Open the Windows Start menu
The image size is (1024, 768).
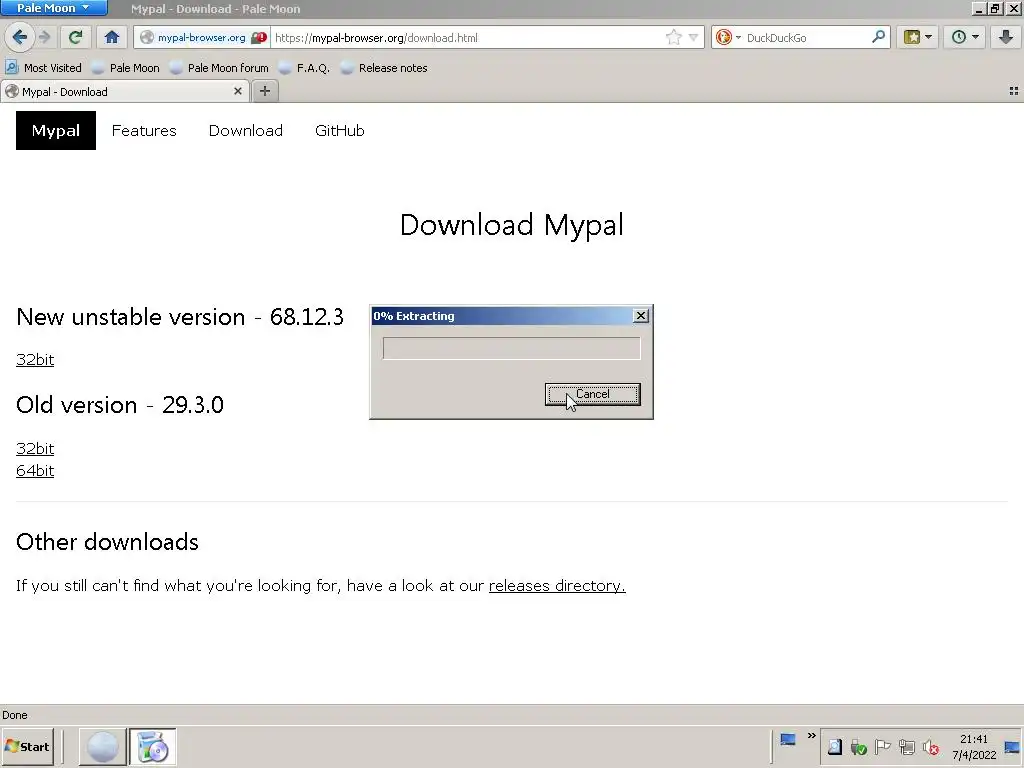coord(27,746)
